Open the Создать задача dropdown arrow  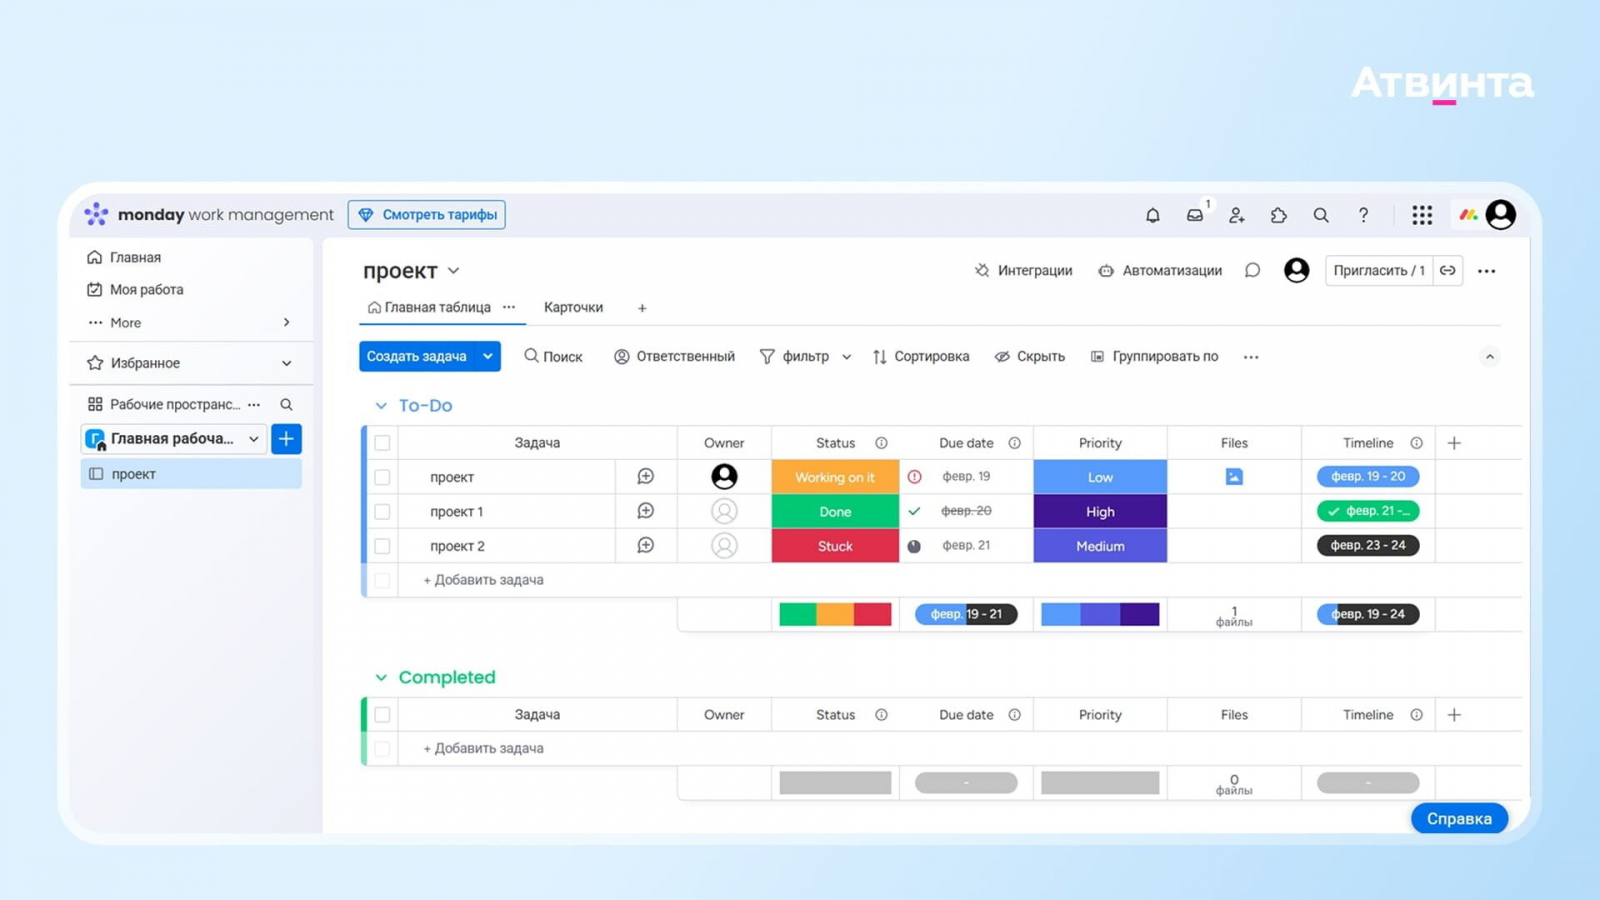click(488, 356)
